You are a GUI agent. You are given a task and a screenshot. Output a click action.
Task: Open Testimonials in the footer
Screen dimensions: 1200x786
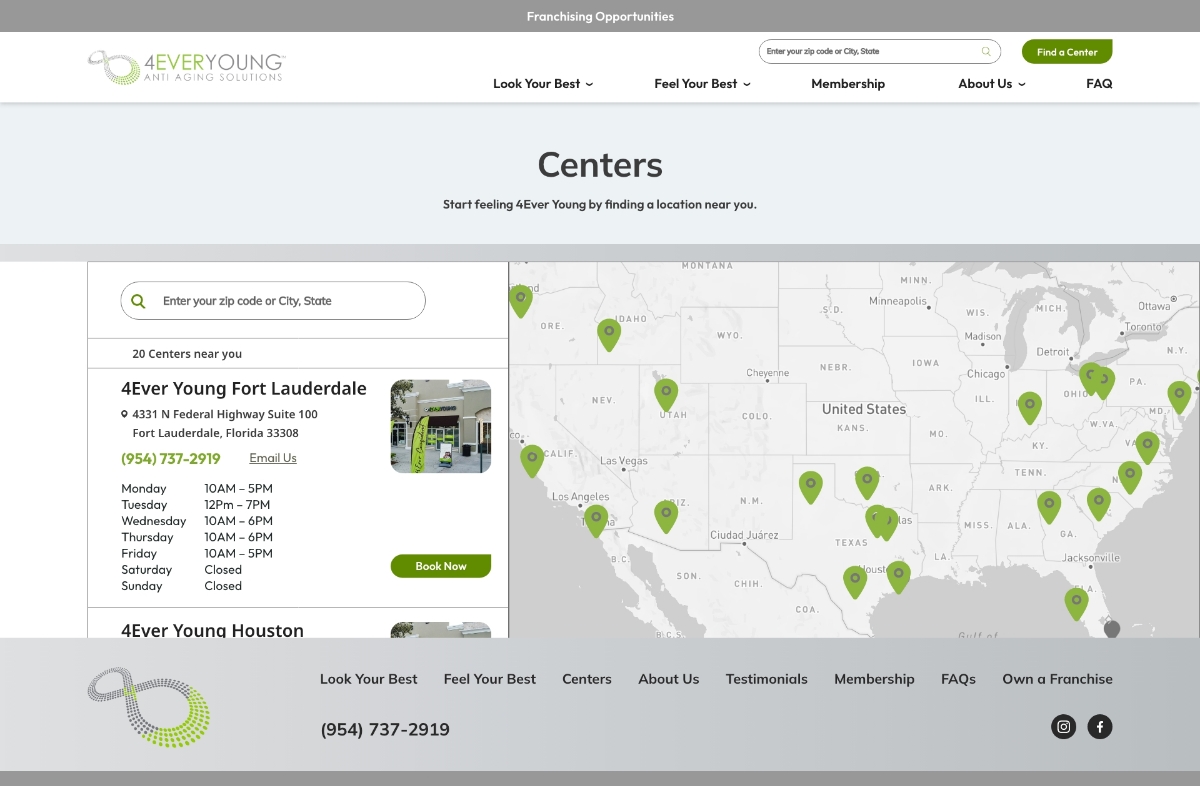(767, 679)
